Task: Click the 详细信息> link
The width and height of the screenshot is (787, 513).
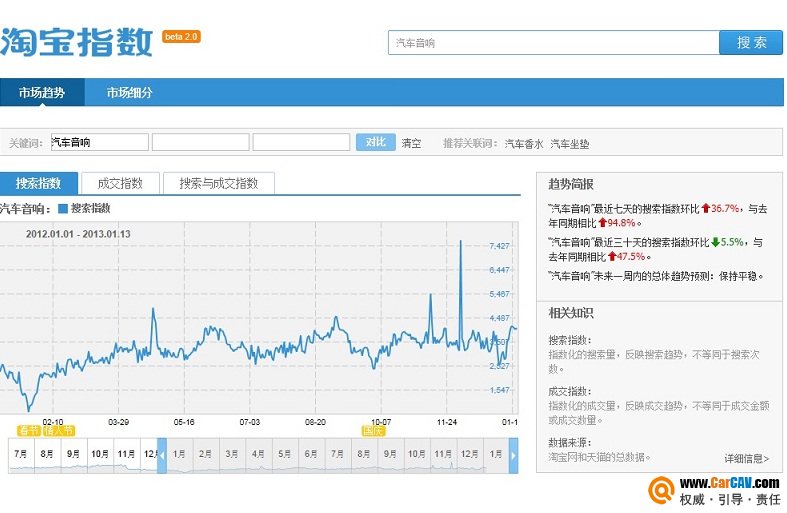Action: point(746,458)
